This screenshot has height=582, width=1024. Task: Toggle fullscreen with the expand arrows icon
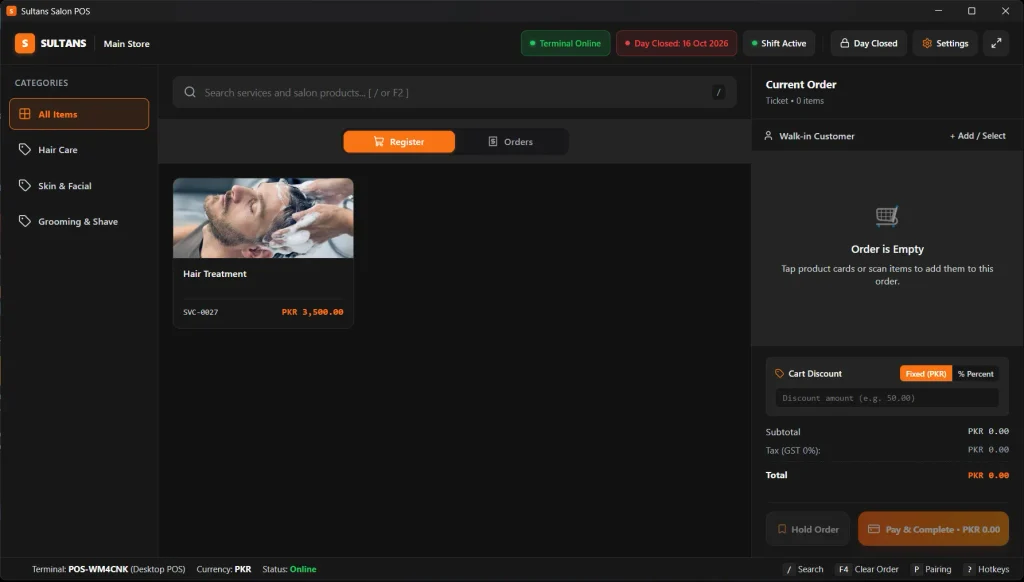[996, 43]
